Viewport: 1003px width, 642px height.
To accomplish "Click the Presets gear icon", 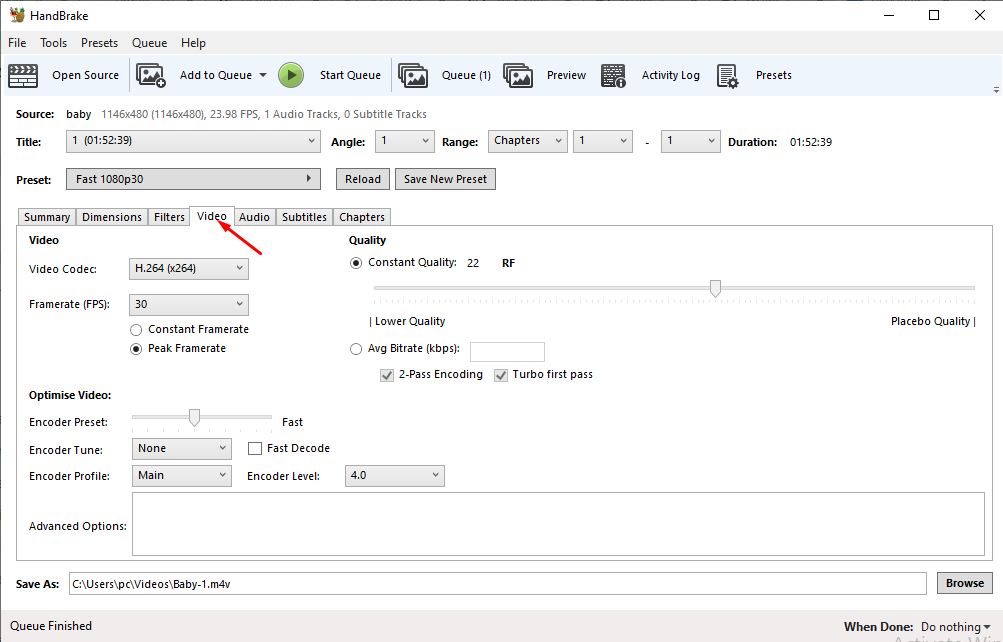I will point(727,75).
